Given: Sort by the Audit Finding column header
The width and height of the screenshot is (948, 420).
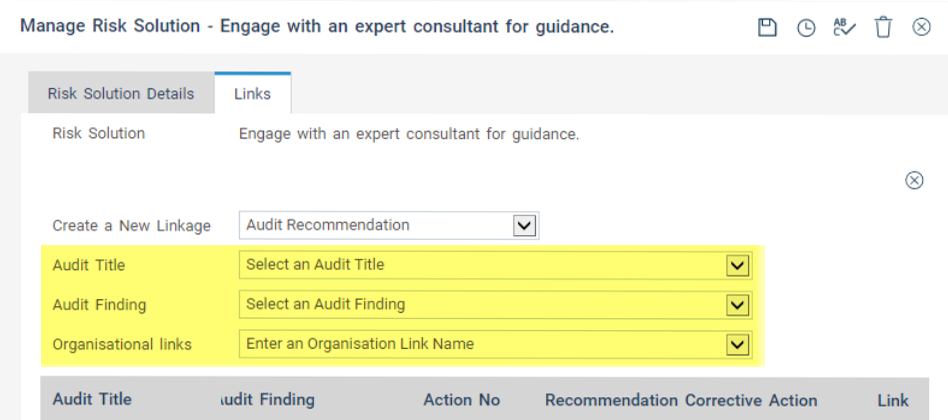Looking at the screenshot, I should [266, 400].
